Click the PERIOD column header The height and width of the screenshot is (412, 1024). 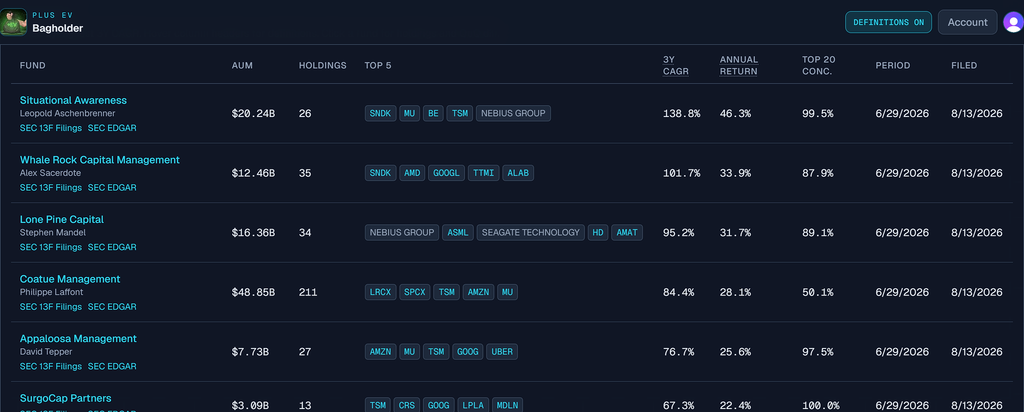[x=893, y=65]
